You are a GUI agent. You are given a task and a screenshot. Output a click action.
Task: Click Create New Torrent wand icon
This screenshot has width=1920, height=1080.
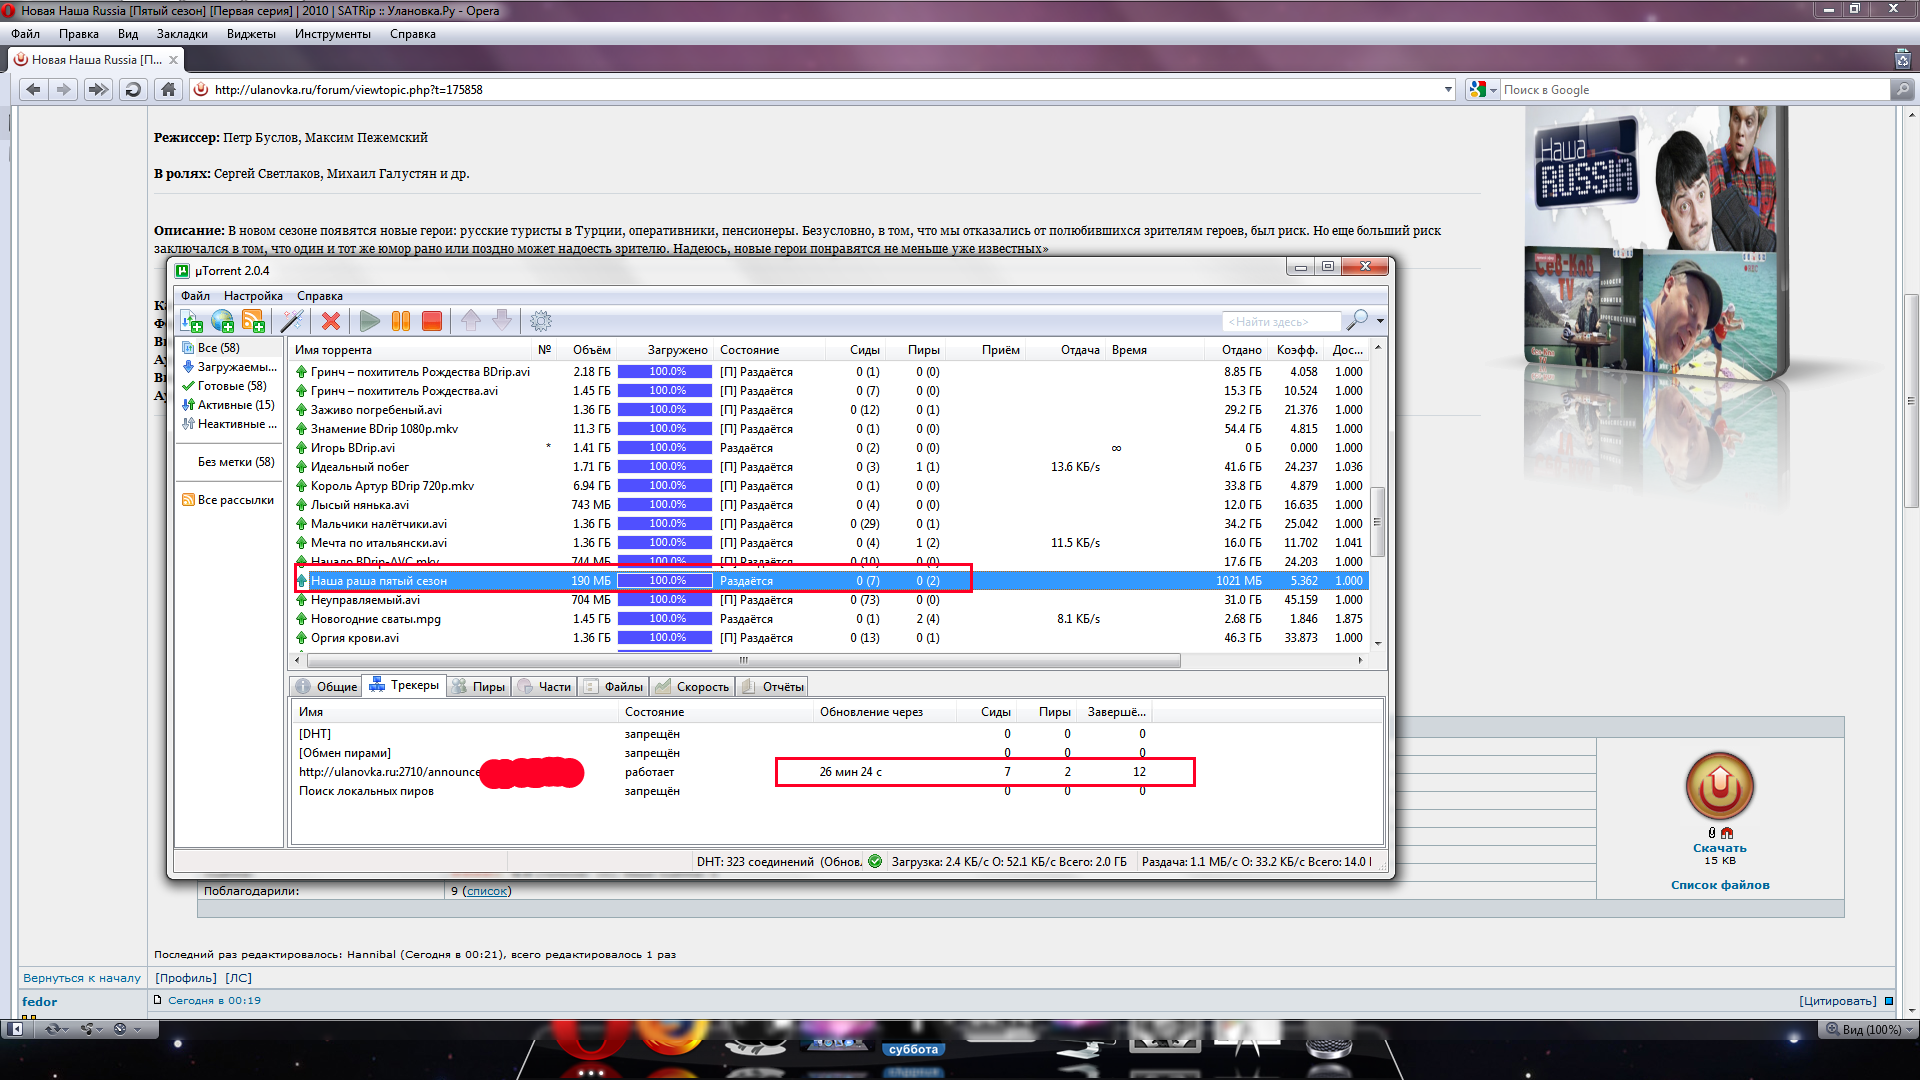coord(292,321)
